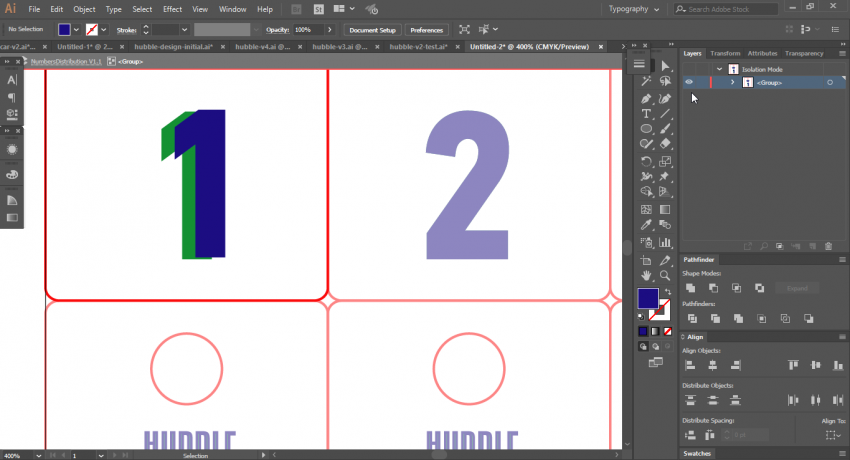The width and height of the screenshot is (850, 460).
Task: Click the Document Setup button
Action: (x=372, y=30)
